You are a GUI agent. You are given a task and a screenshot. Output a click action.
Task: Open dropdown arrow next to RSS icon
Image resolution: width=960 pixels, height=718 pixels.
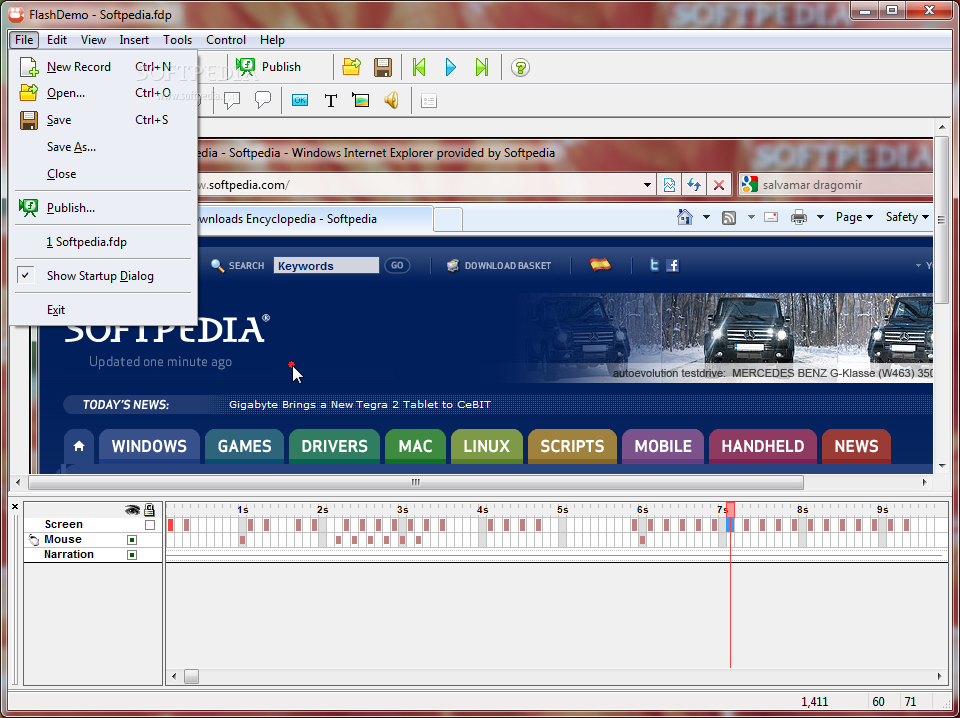751,217
